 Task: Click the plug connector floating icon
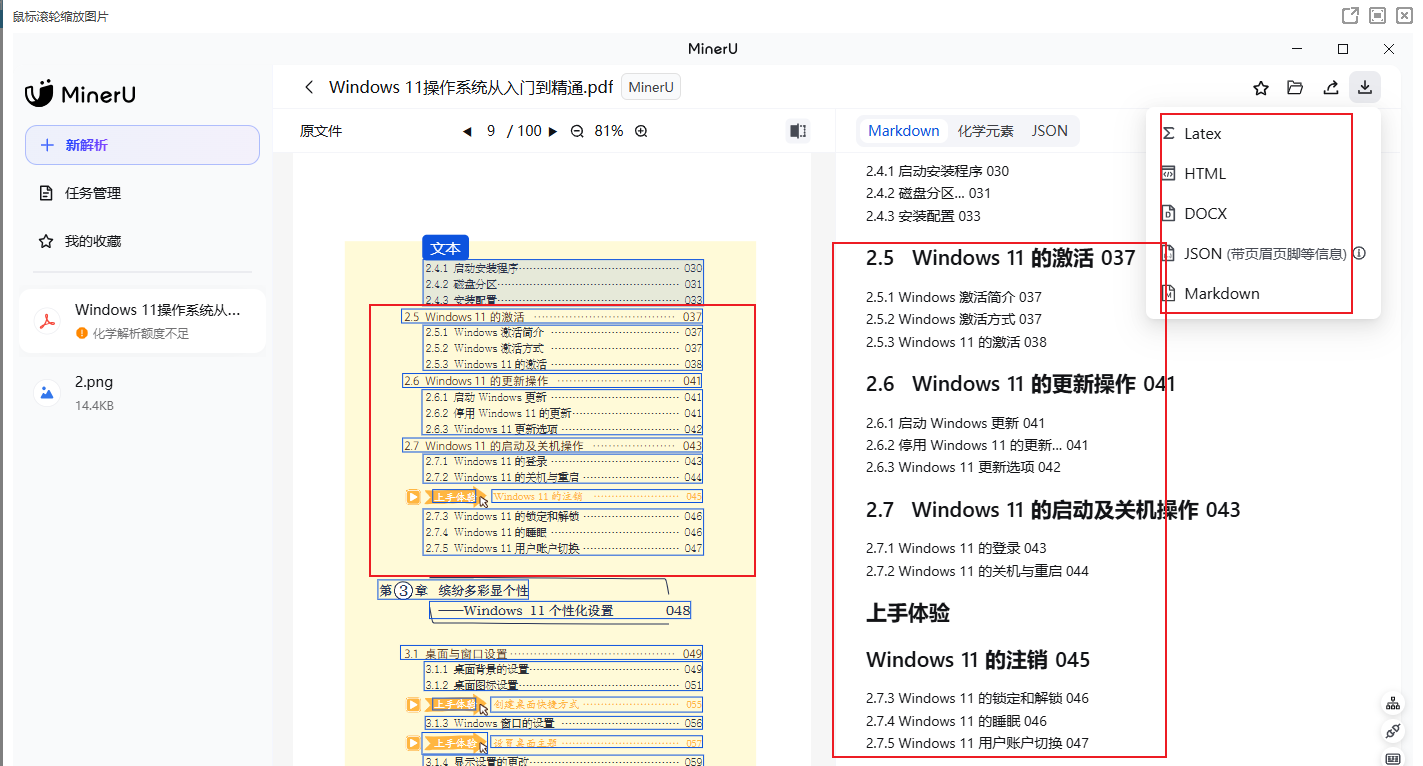[x=1393, y=731]
